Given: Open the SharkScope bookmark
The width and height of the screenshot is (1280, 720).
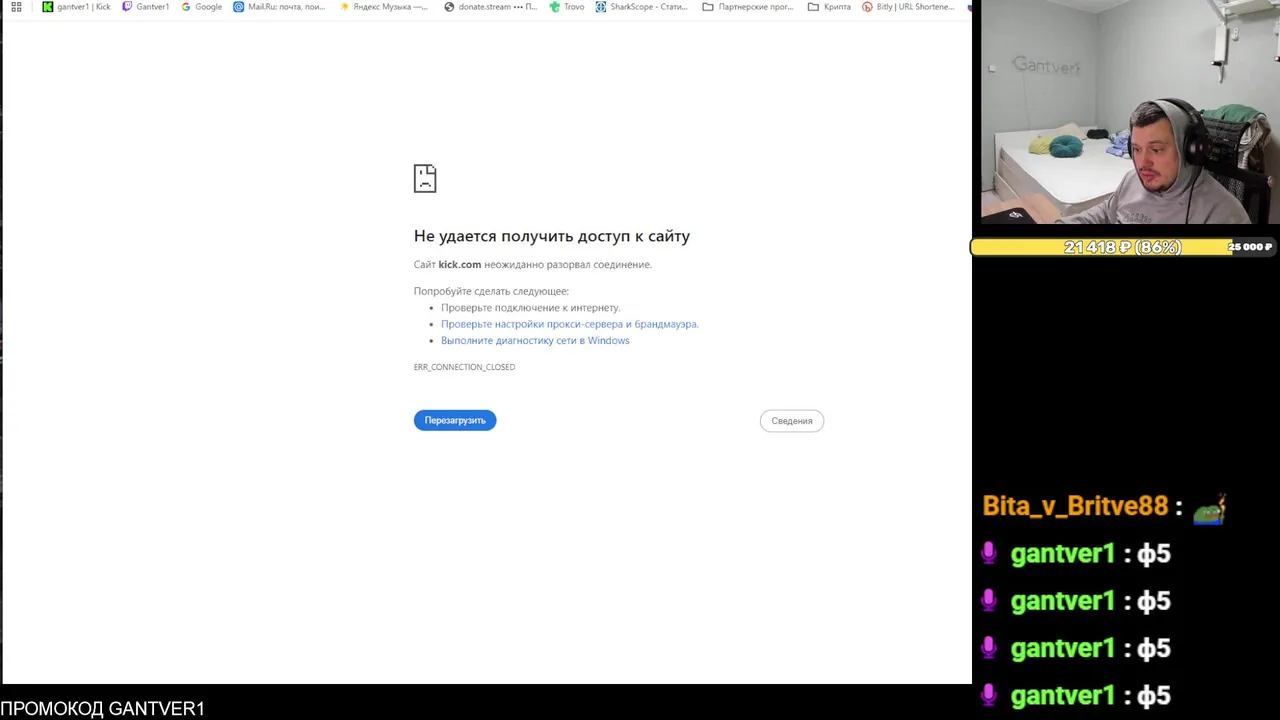Looking at the screenshot, I should coord(641,7).
